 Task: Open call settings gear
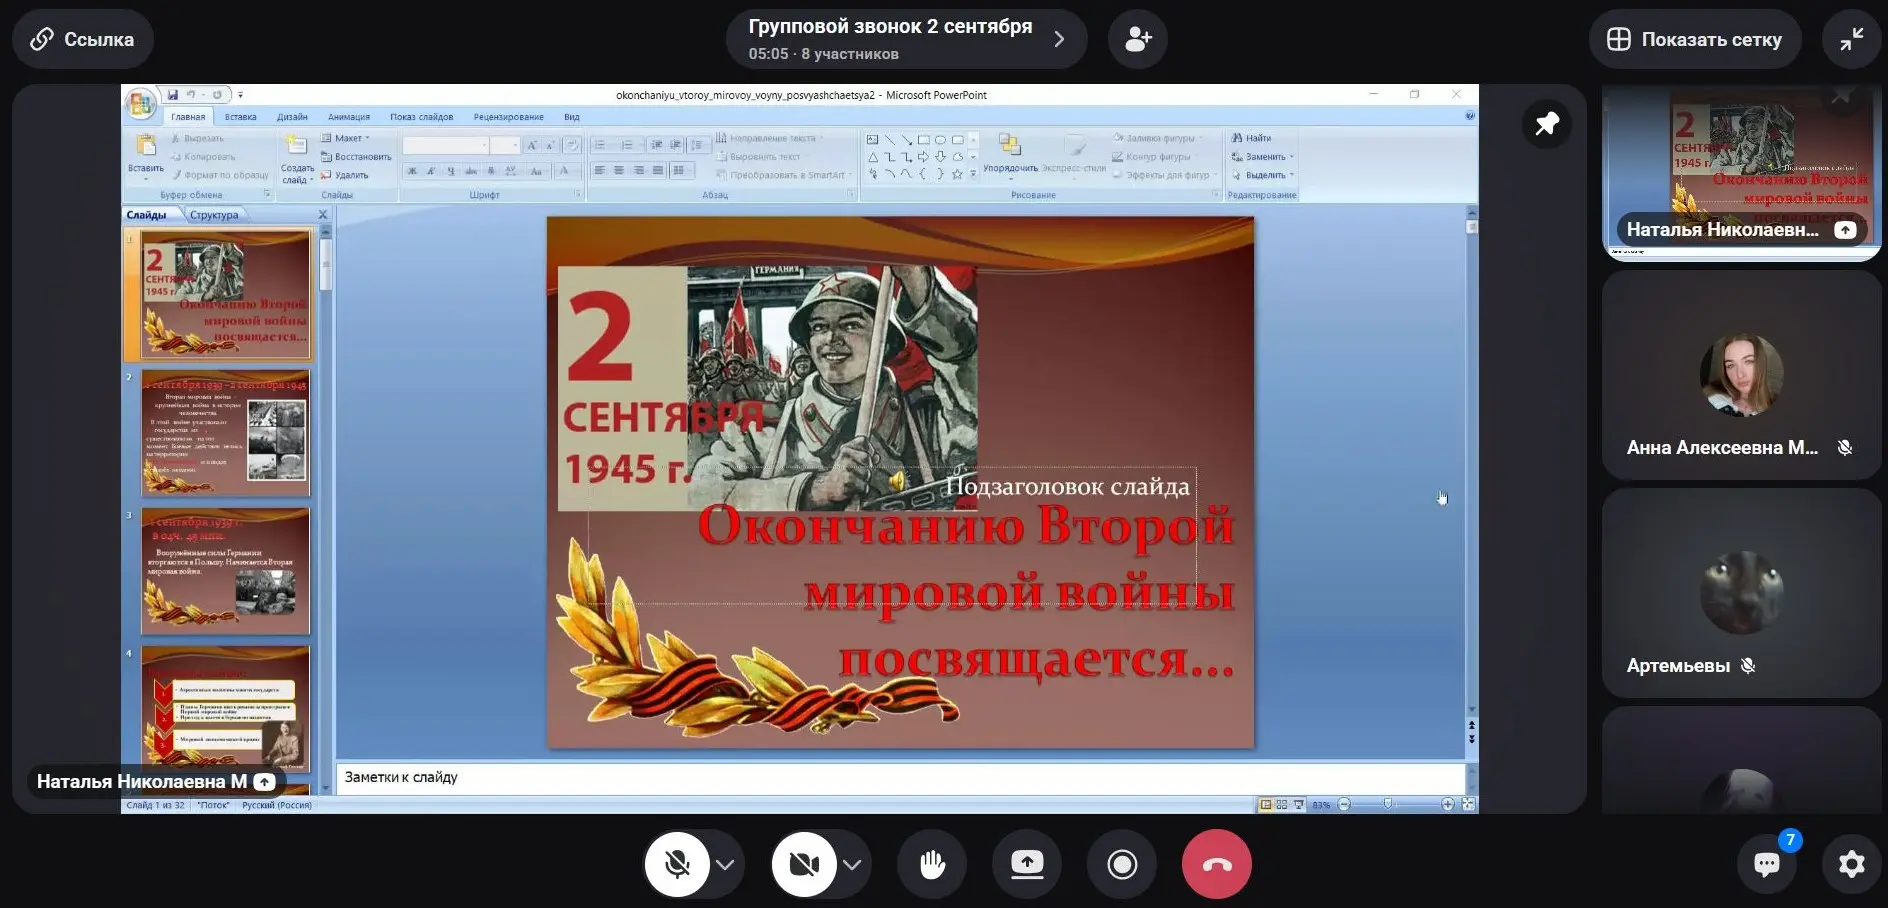point(1851,864)
